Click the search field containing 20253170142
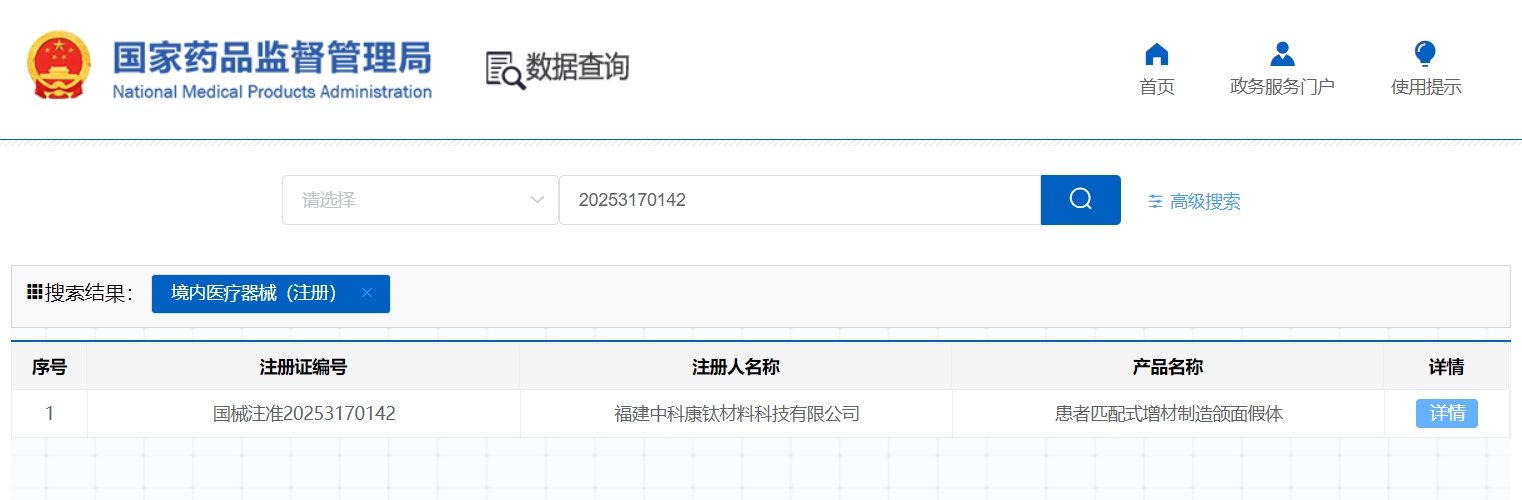 point(799,200)
